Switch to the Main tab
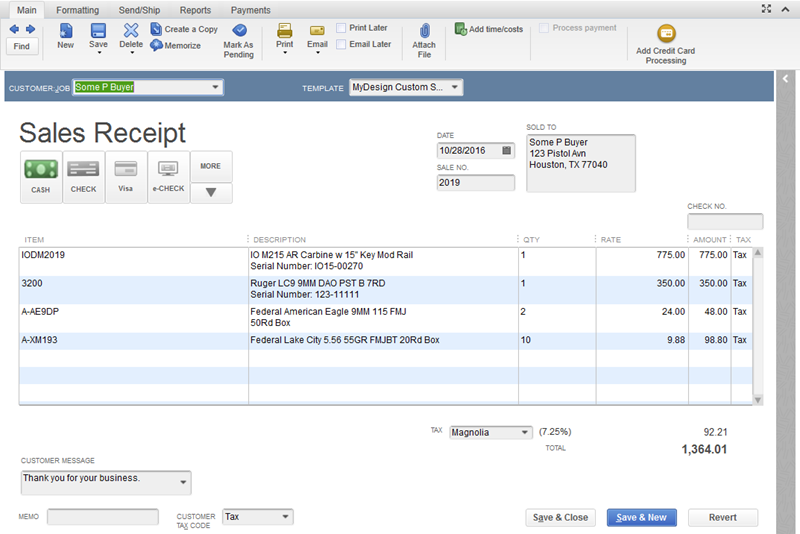This screenshot has height=534, width=800. click(x=27, y=10)
